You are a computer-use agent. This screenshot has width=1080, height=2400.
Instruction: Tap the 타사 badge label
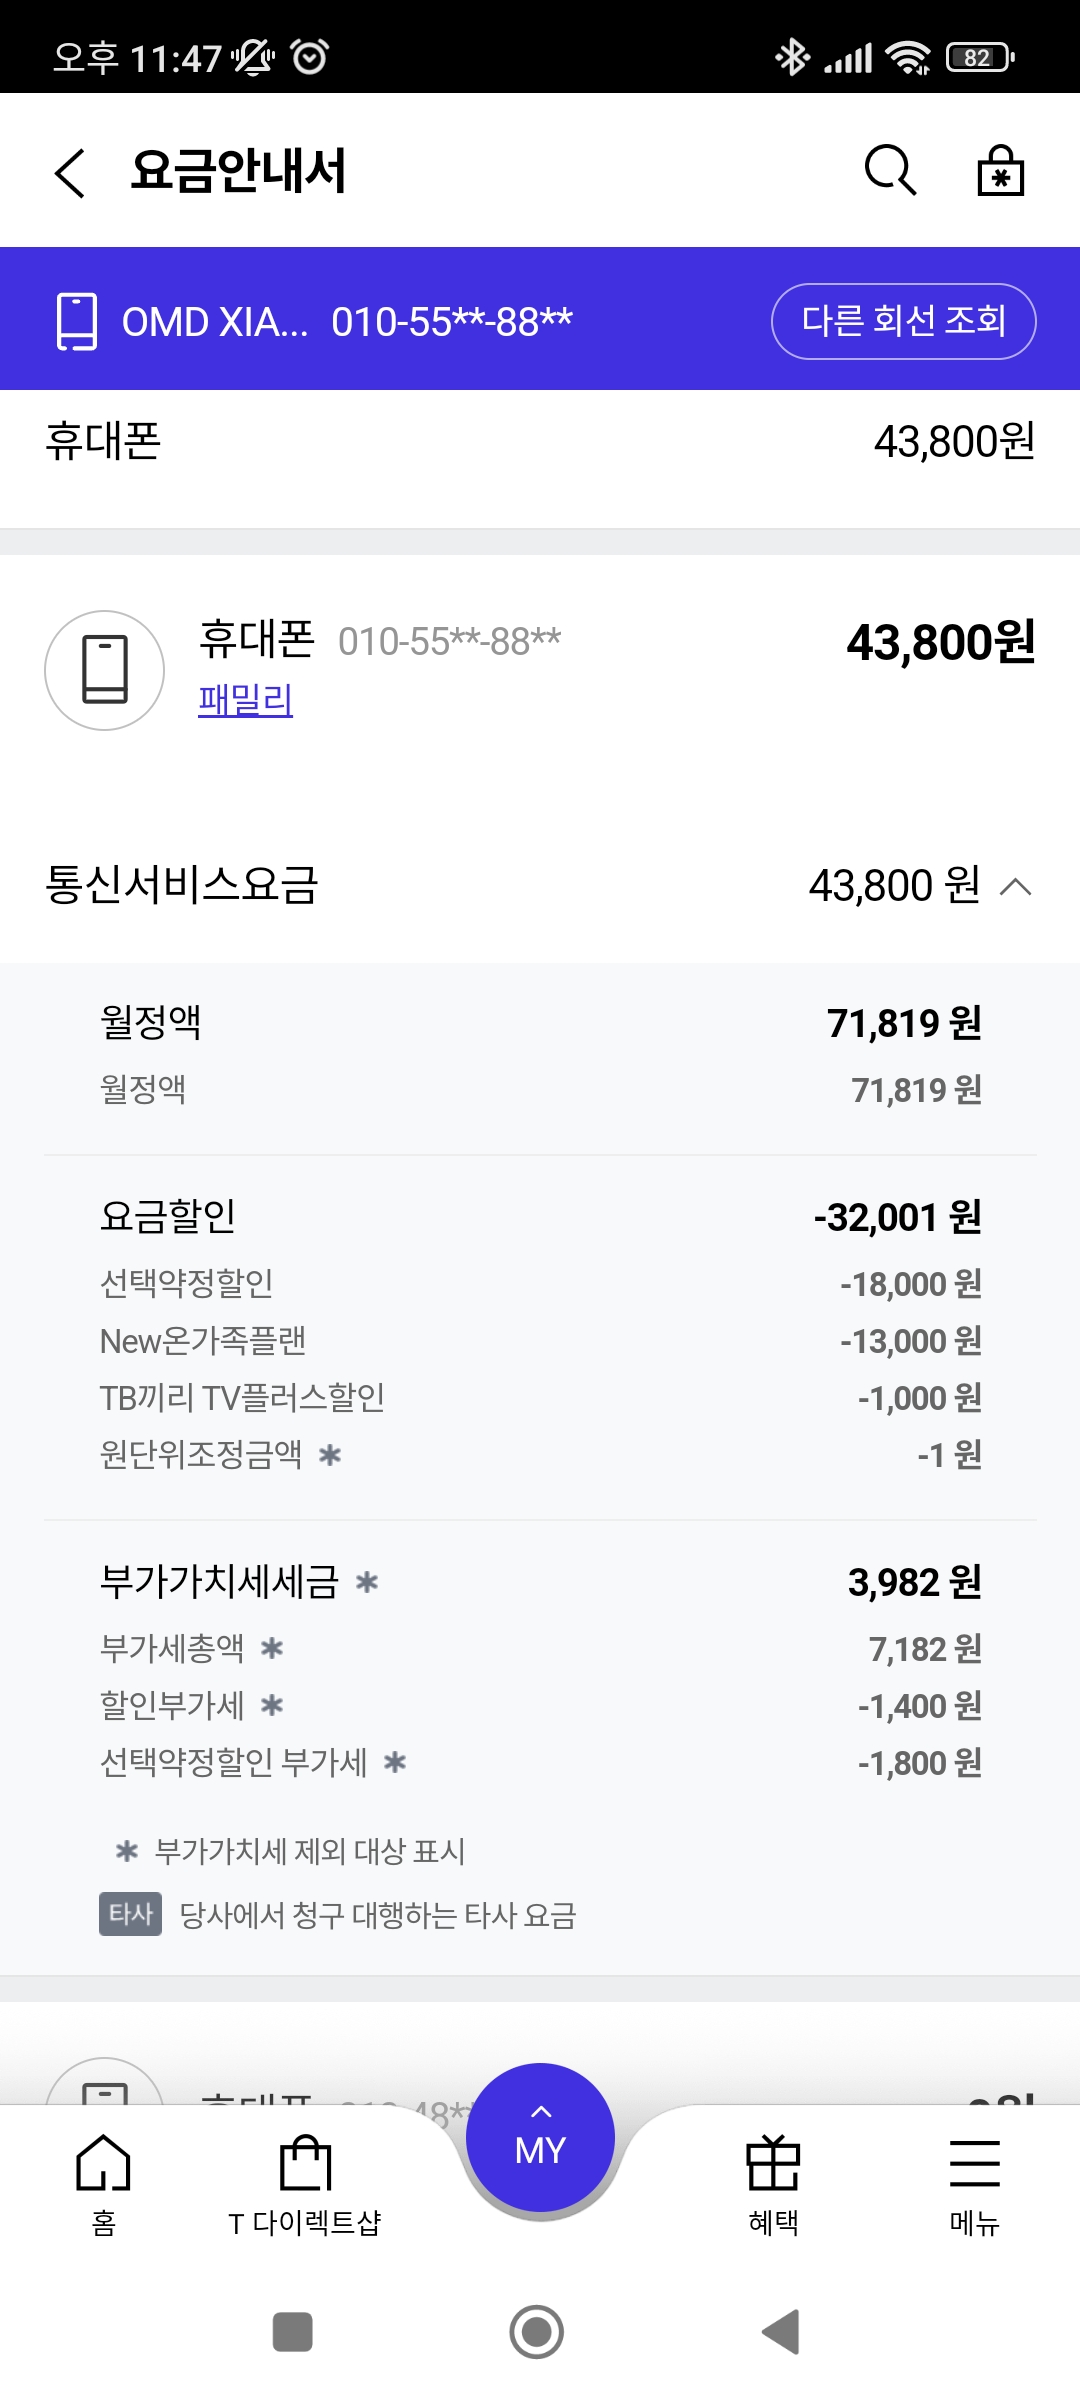click(130, 1914)
